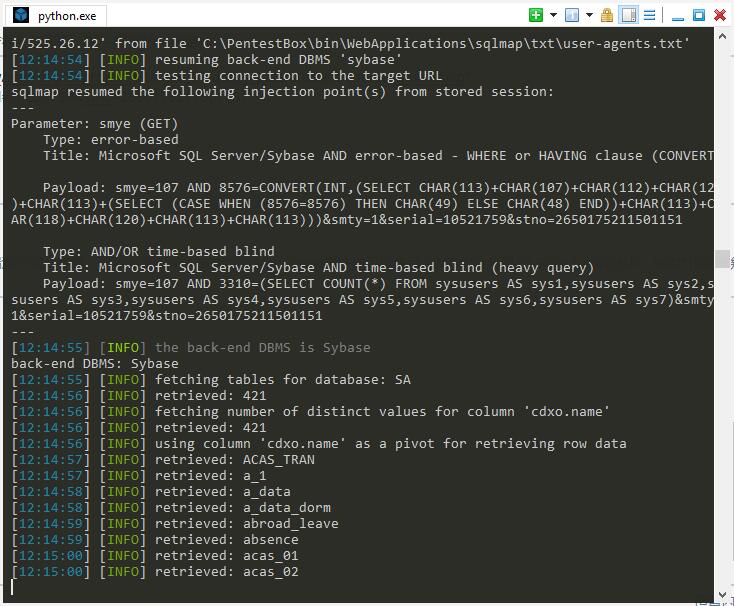The width and height of the screenshot is (734, 606).
Task: Toggle the console lock padlock icon
Action: 607,15
